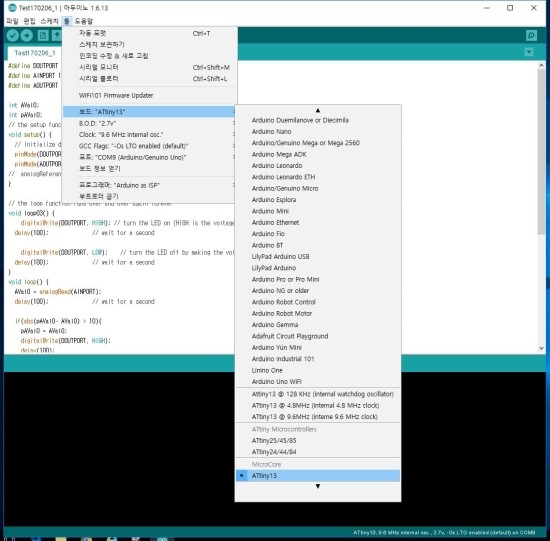Select Arduino Mega ADK board
550x541 pixels.
coord(318,154)
